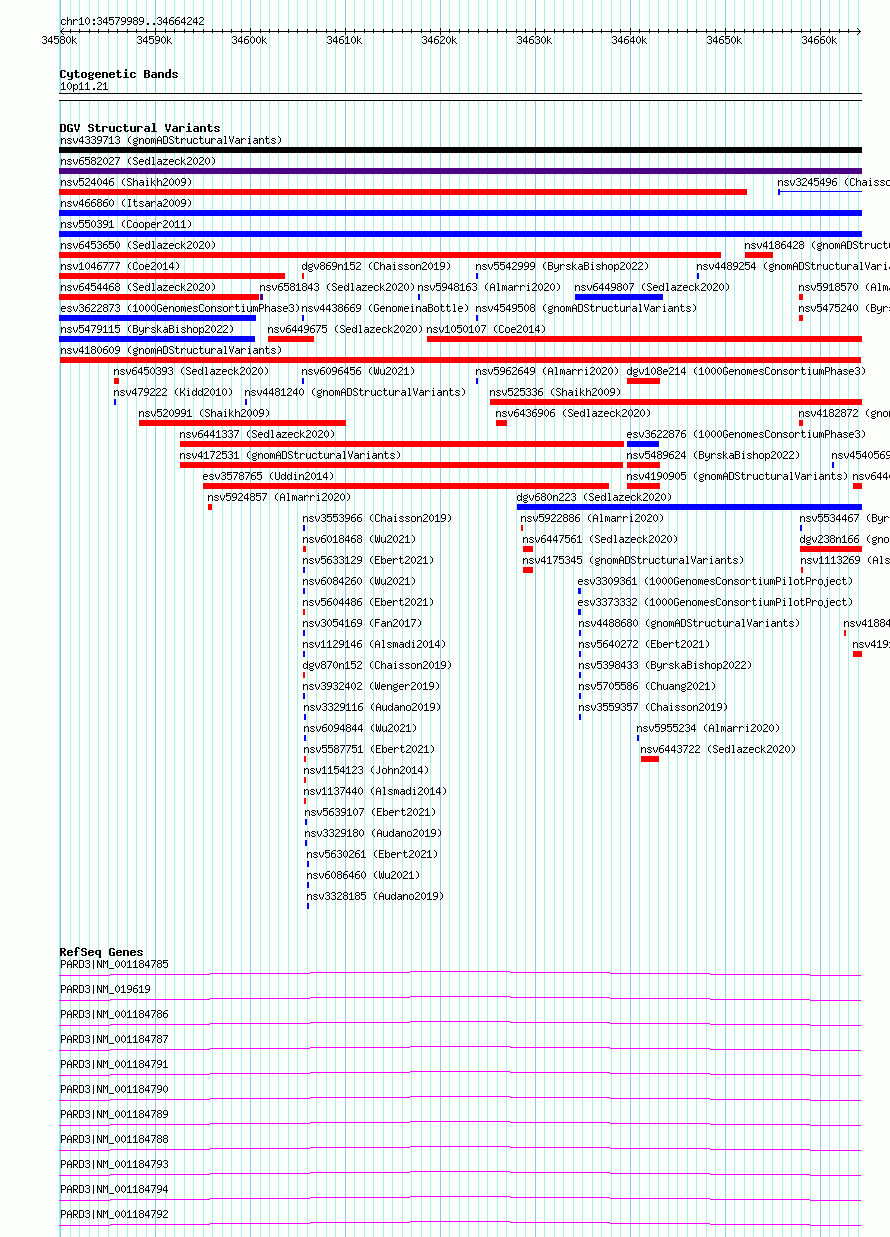Screen dimensions: 890x1237
Task: Click the nsv5489624 ByrskaBishop2022 label
Action: tap(714, 455)
